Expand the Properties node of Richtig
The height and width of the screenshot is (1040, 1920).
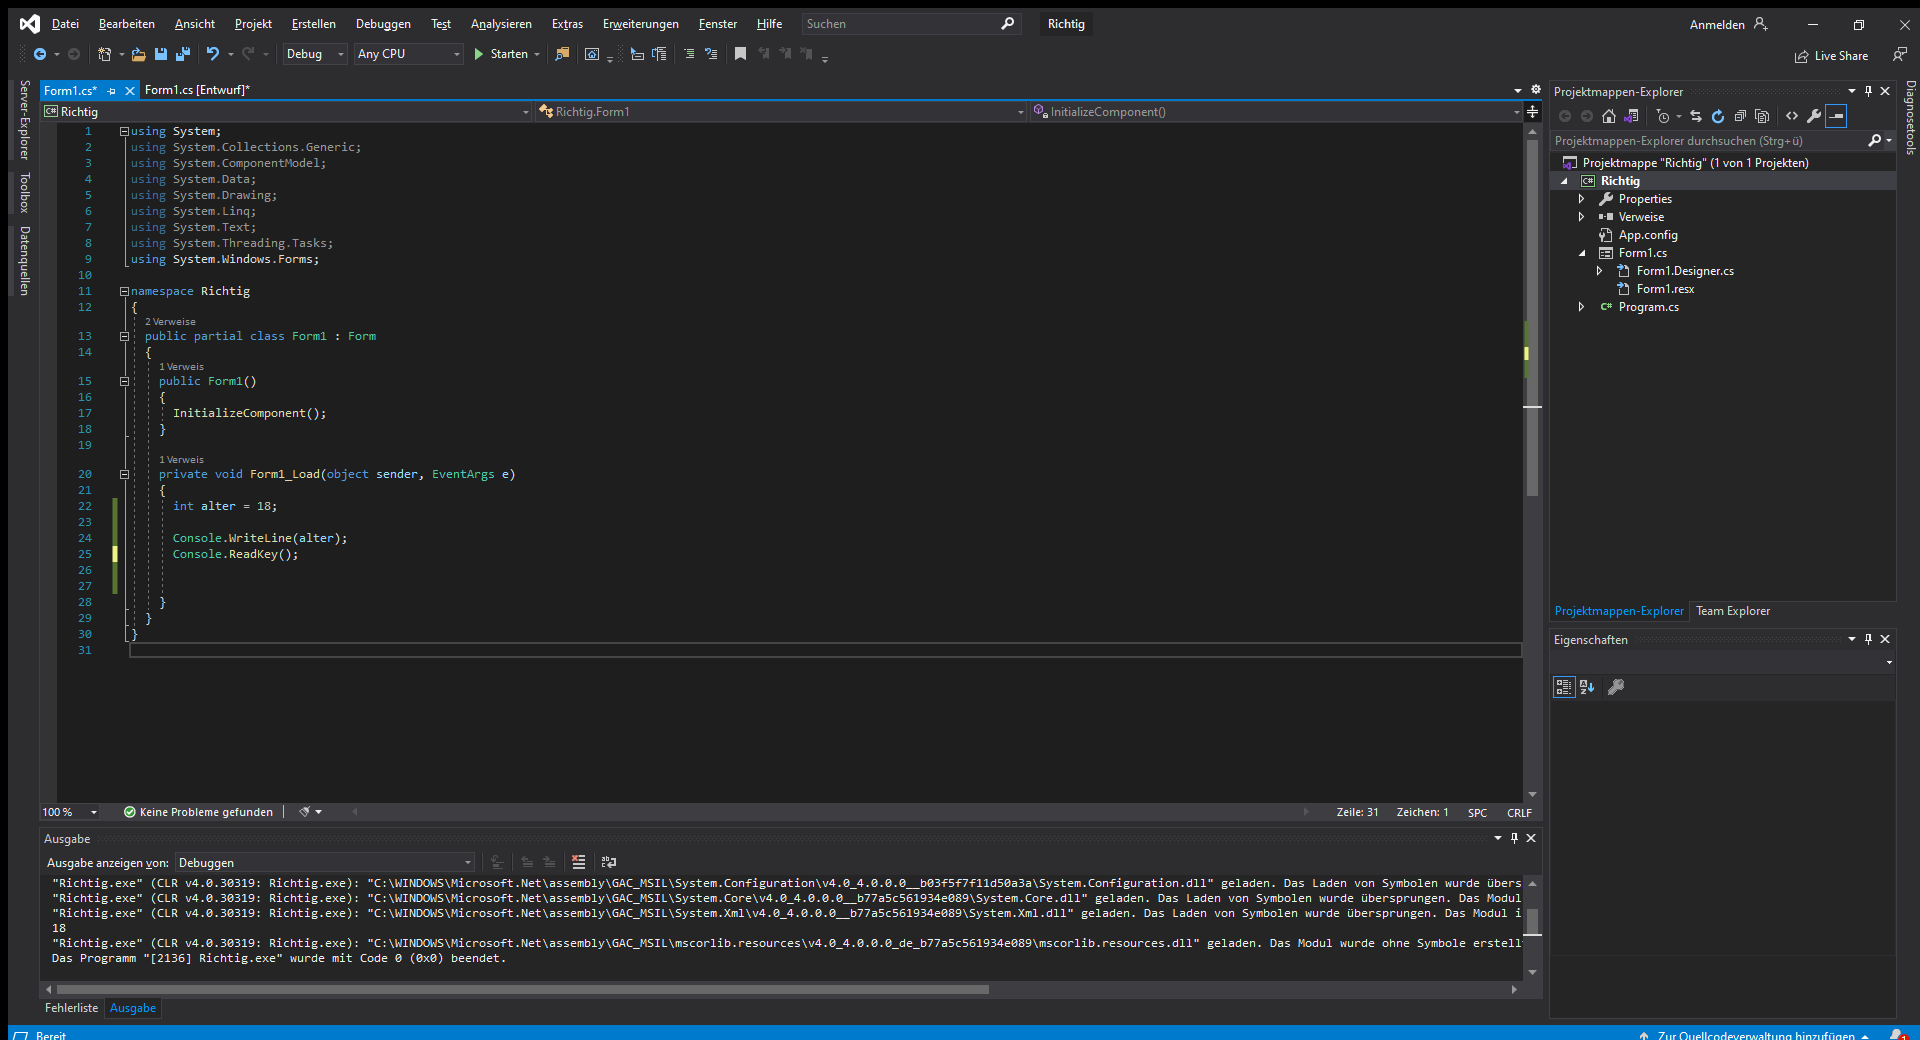(1582, 198)
